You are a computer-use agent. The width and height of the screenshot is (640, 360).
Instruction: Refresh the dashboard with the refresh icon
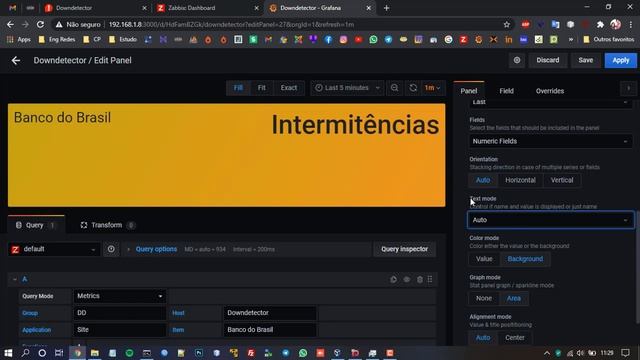tap(413, 88)
